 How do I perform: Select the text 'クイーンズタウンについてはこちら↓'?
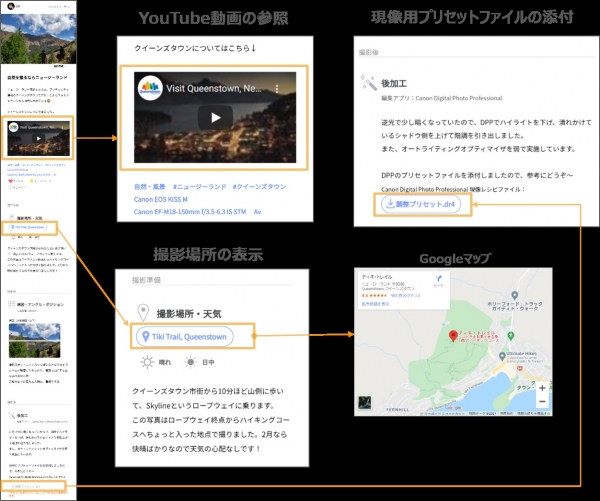pyautogui.click(x=195, y=48)
